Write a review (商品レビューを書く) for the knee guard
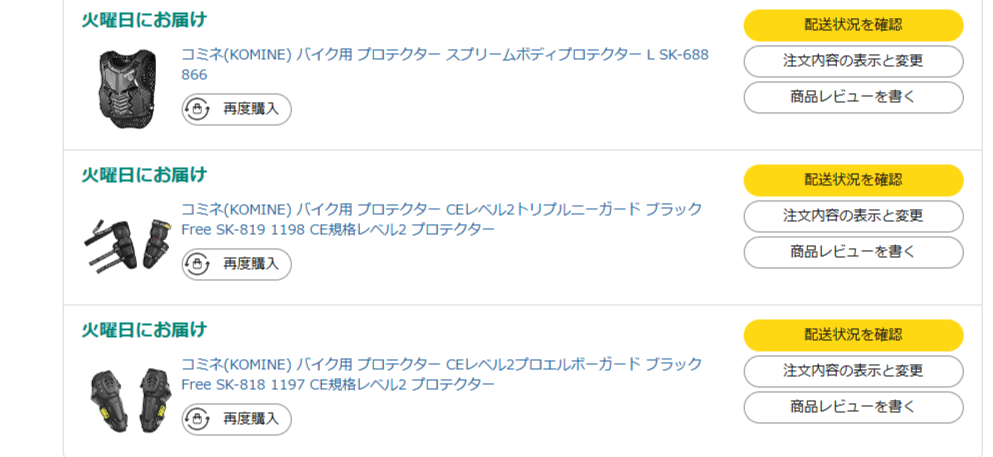 coord(853,252)
